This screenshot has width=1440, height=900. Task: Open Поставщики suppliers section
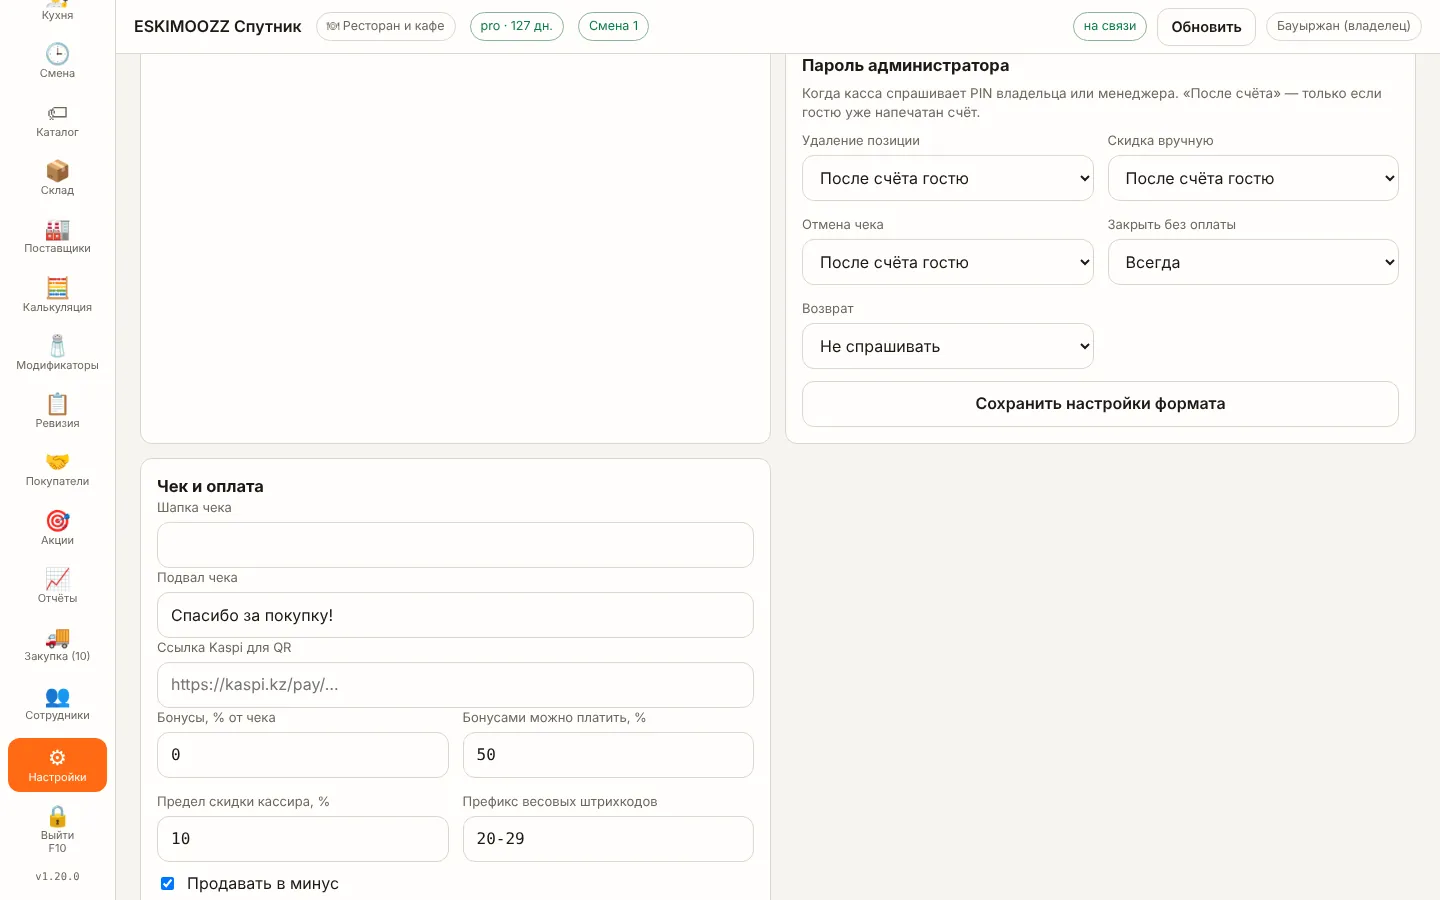[57, 235]
